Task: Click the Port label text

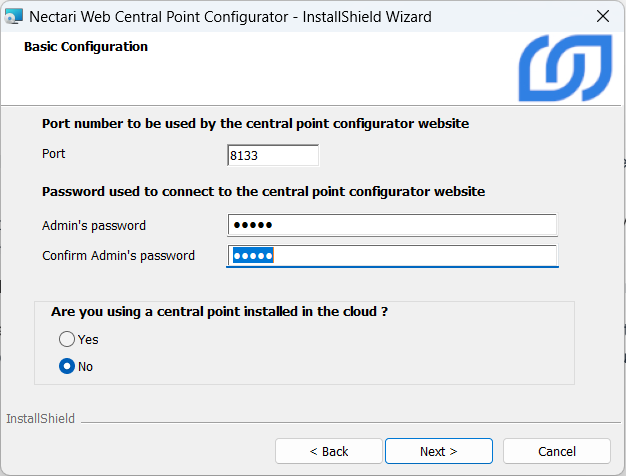Action: point(54,154)
